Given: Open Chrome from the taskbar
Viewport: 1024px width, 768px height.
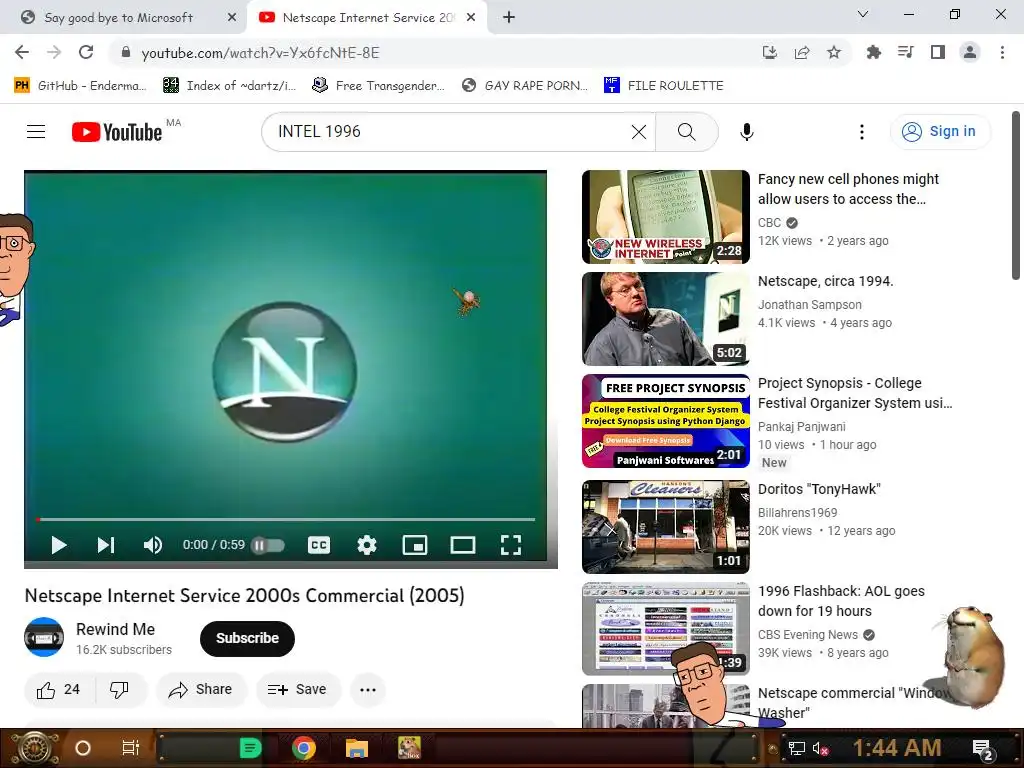Looking at the screenshot, I should pyautogui.click(x=304, y=748).
